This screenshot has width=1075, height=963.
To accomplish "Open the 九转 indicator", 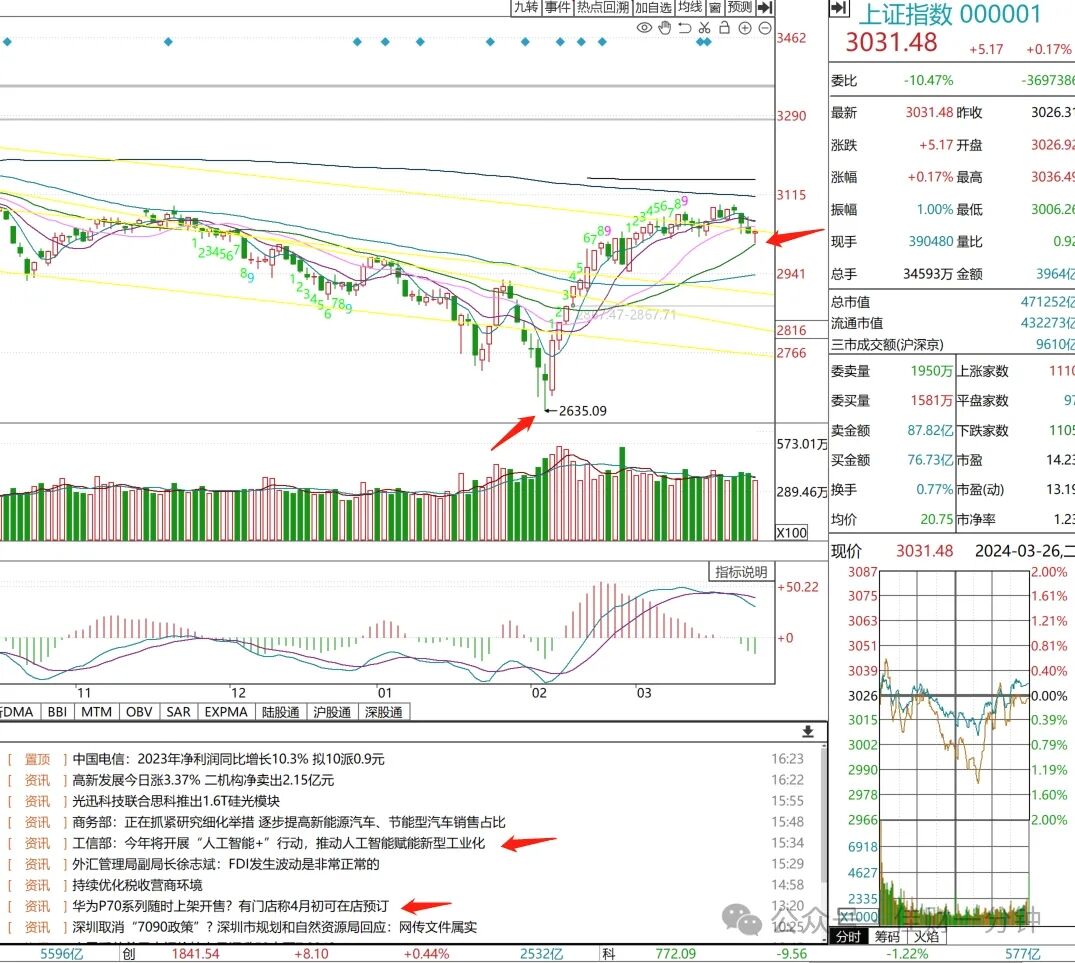I will [527, 8].
